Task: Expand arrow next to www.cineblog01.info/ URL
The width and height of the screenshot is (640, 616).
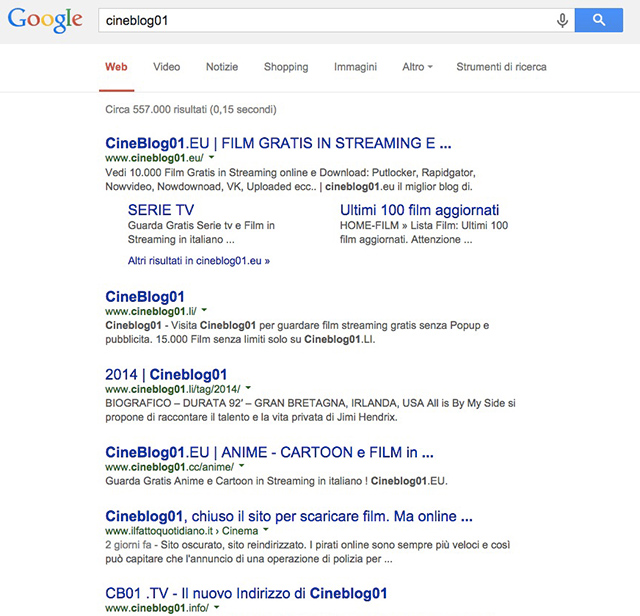Action: (x=217, y=607)
